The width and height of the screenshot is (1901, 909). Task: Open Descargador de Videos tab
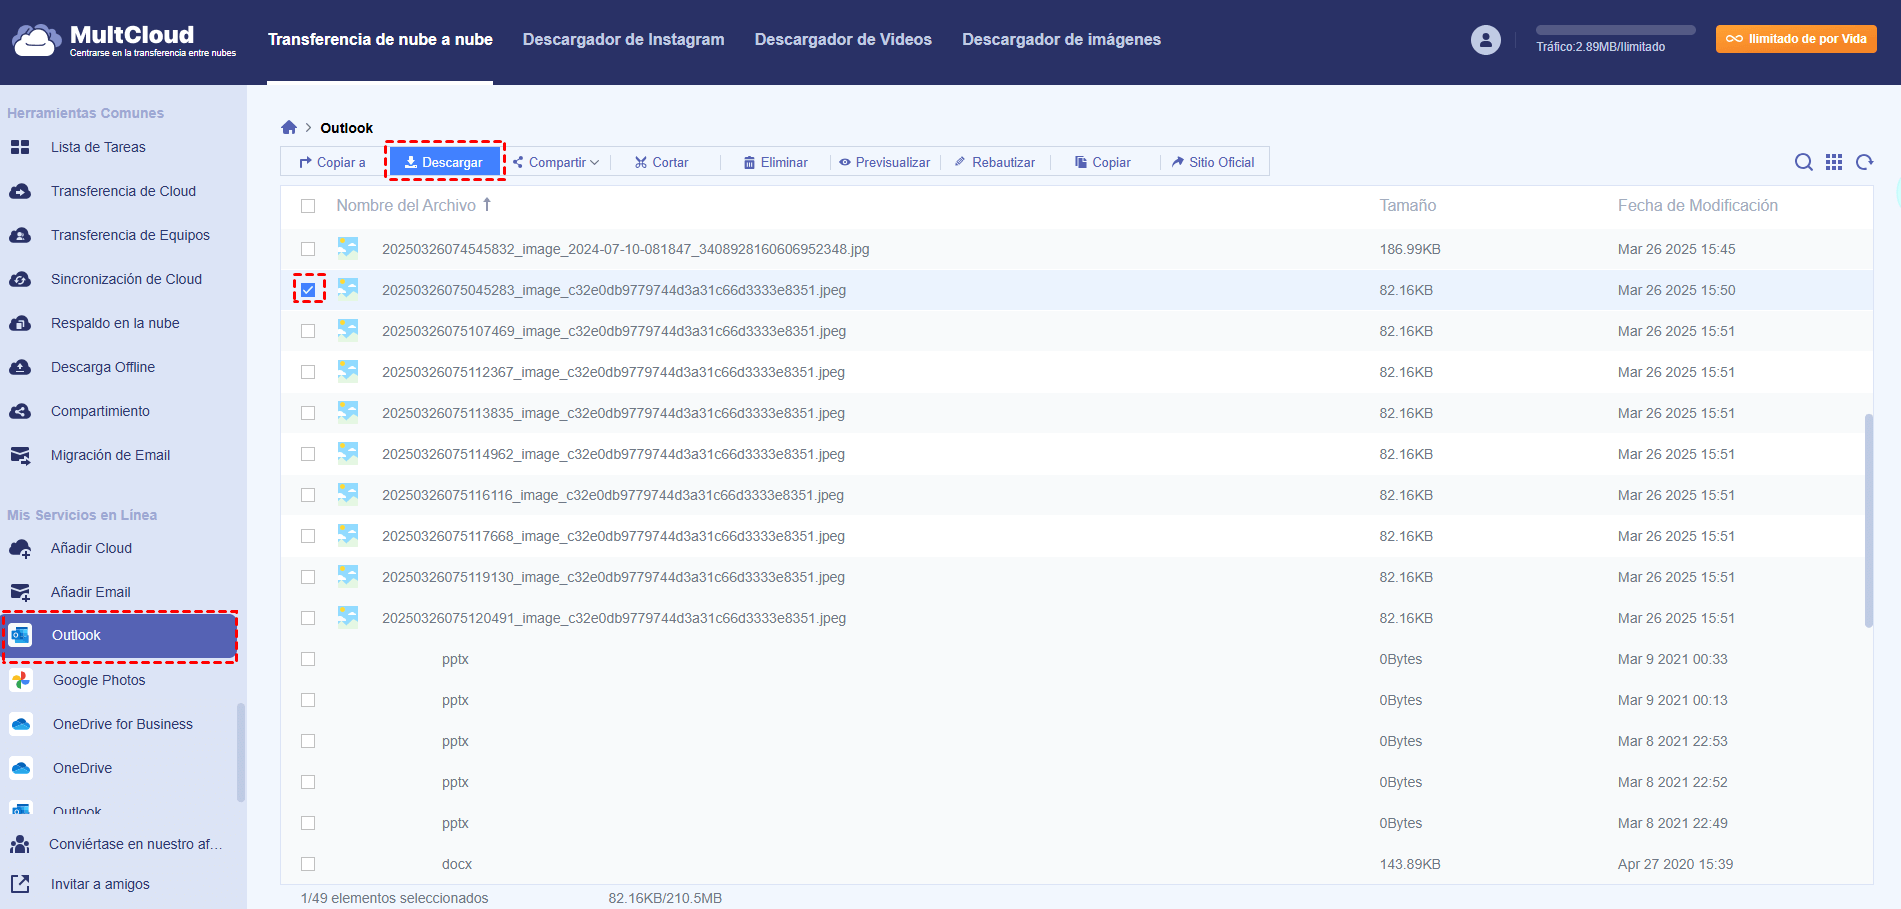click(x=842, y=40)
